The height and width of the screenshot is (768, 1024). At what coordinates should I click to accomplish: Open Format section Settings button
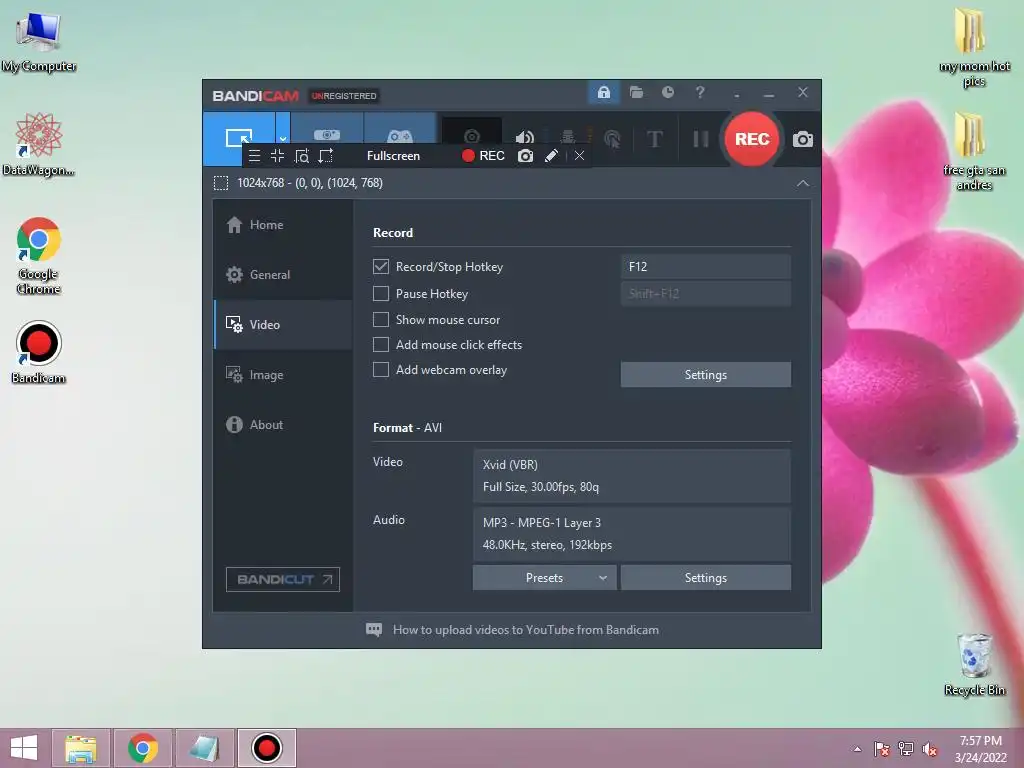coord(706,578)
